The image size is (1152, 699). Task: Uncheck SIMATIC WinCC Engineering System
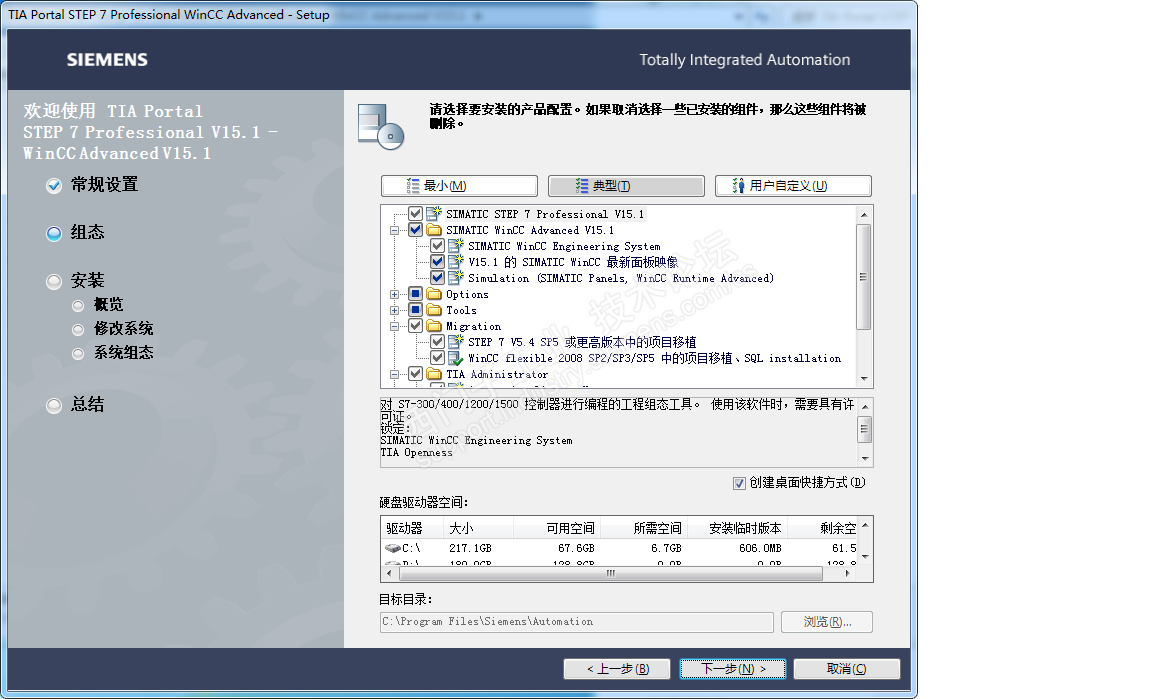pos(437,245)
